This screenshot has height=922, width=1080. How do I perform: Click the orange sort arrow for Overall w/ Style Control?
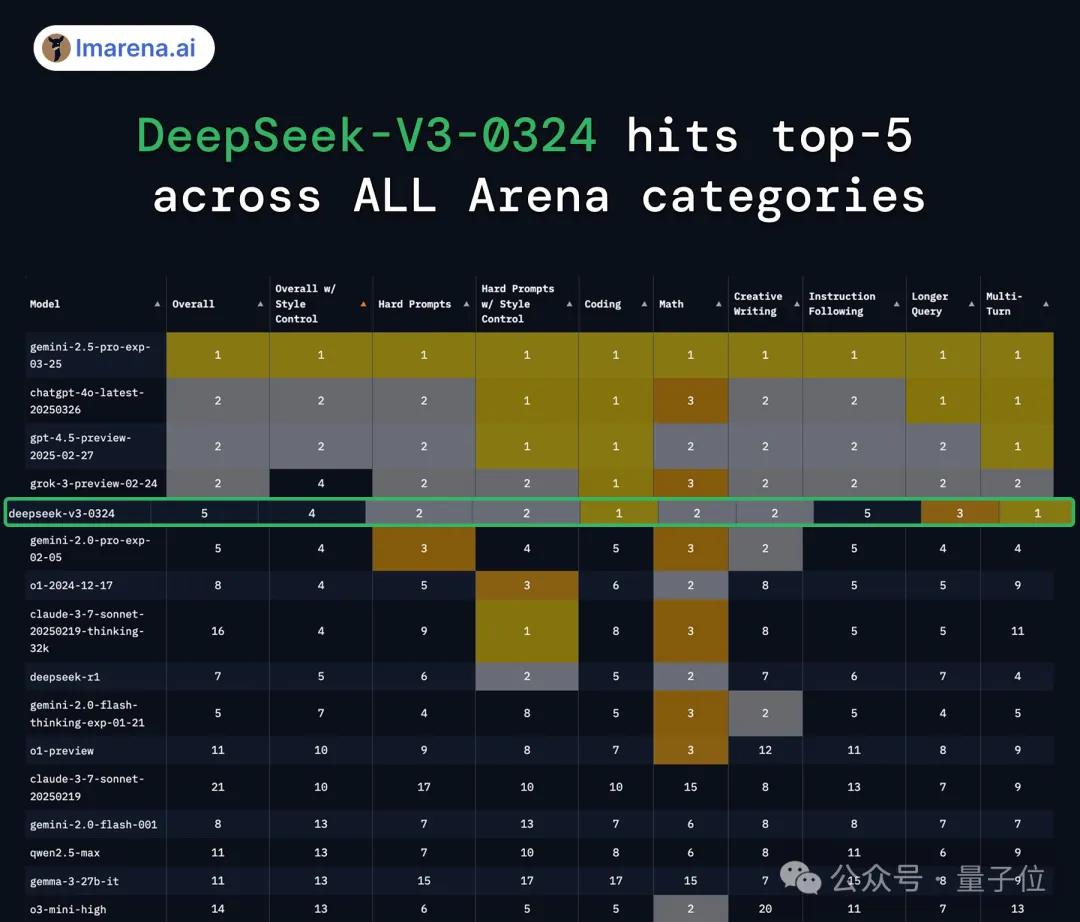362,304
